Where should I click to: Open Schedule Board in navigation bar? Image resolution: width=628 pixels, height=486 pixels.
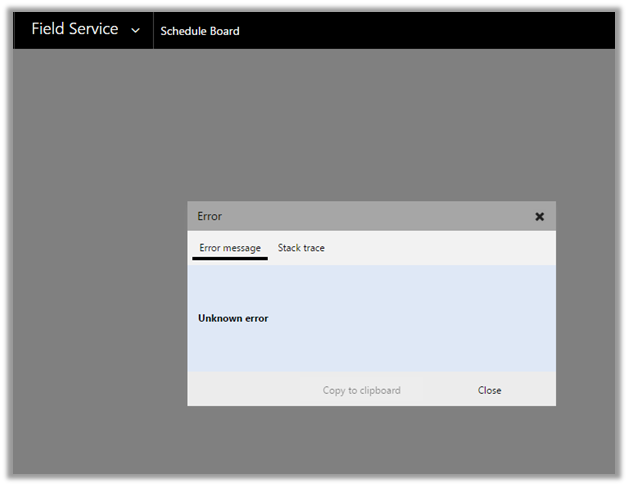point(200,31)
